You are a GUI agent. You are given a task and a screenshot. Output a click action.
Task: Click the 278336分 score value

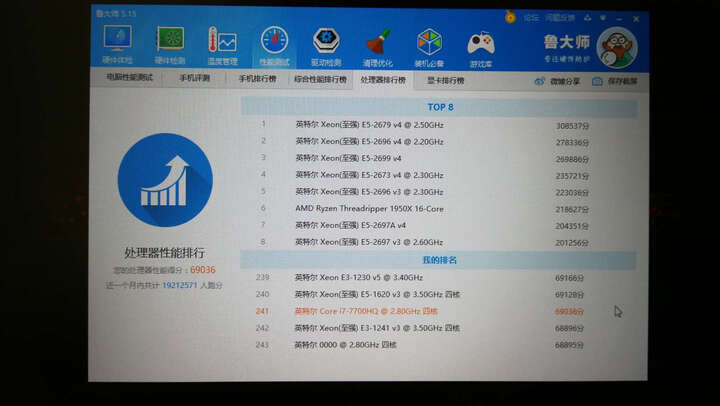[x=572, y=143]
